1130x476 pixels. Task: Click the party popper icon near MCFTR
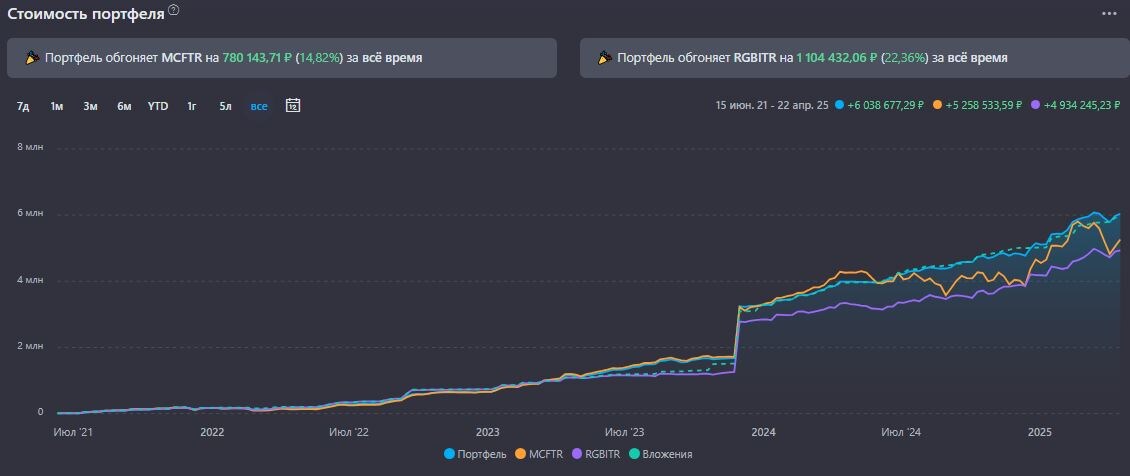(31, 58)
